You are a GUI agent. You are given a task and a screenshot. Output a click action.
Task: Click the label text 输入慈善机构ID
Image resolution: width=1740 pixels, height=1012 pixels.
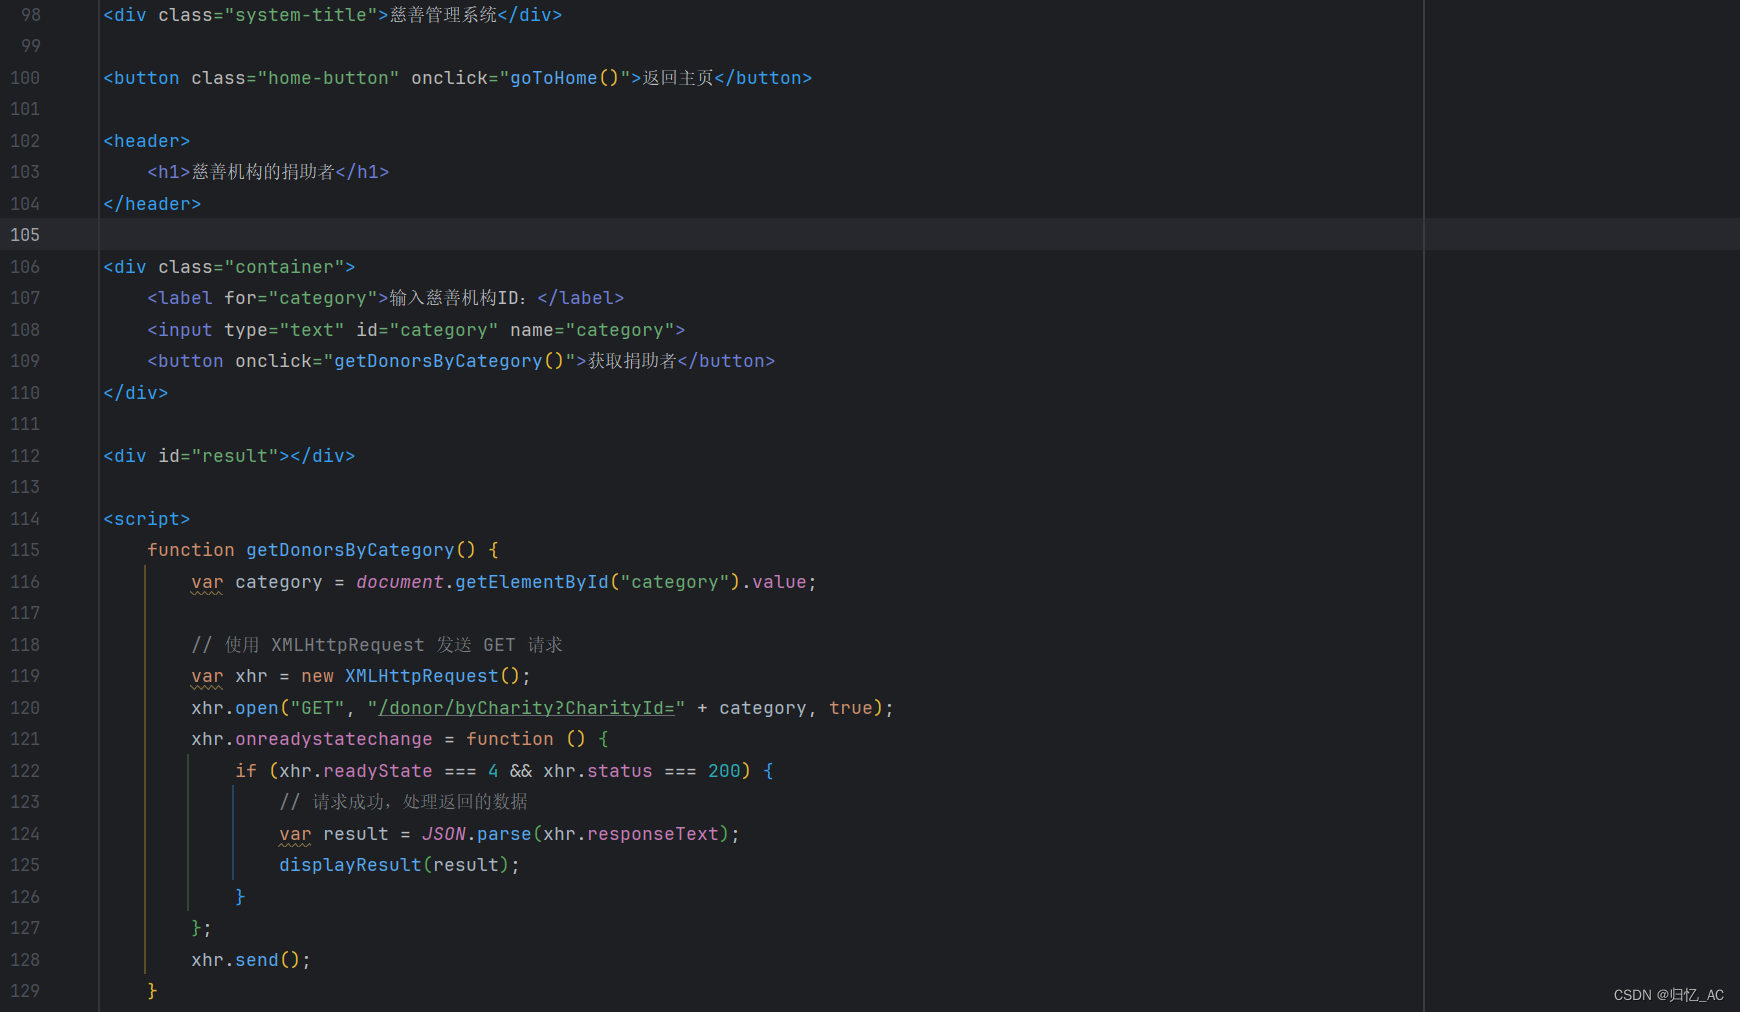[455, 298]
